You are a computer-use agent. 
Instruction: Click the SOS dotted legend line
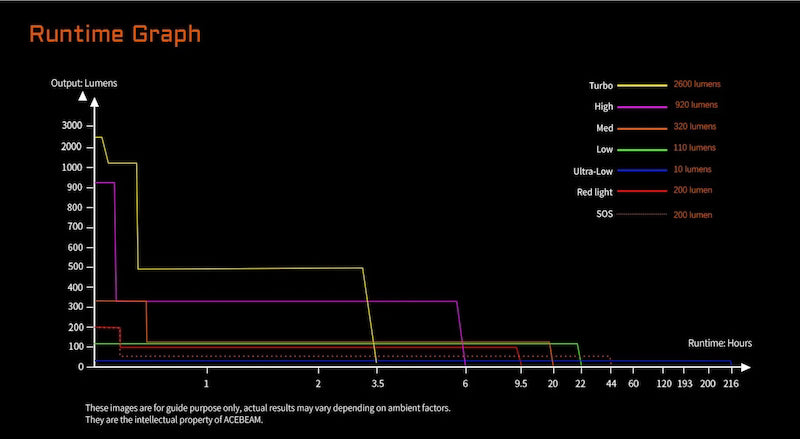click(x=641, y=214)
